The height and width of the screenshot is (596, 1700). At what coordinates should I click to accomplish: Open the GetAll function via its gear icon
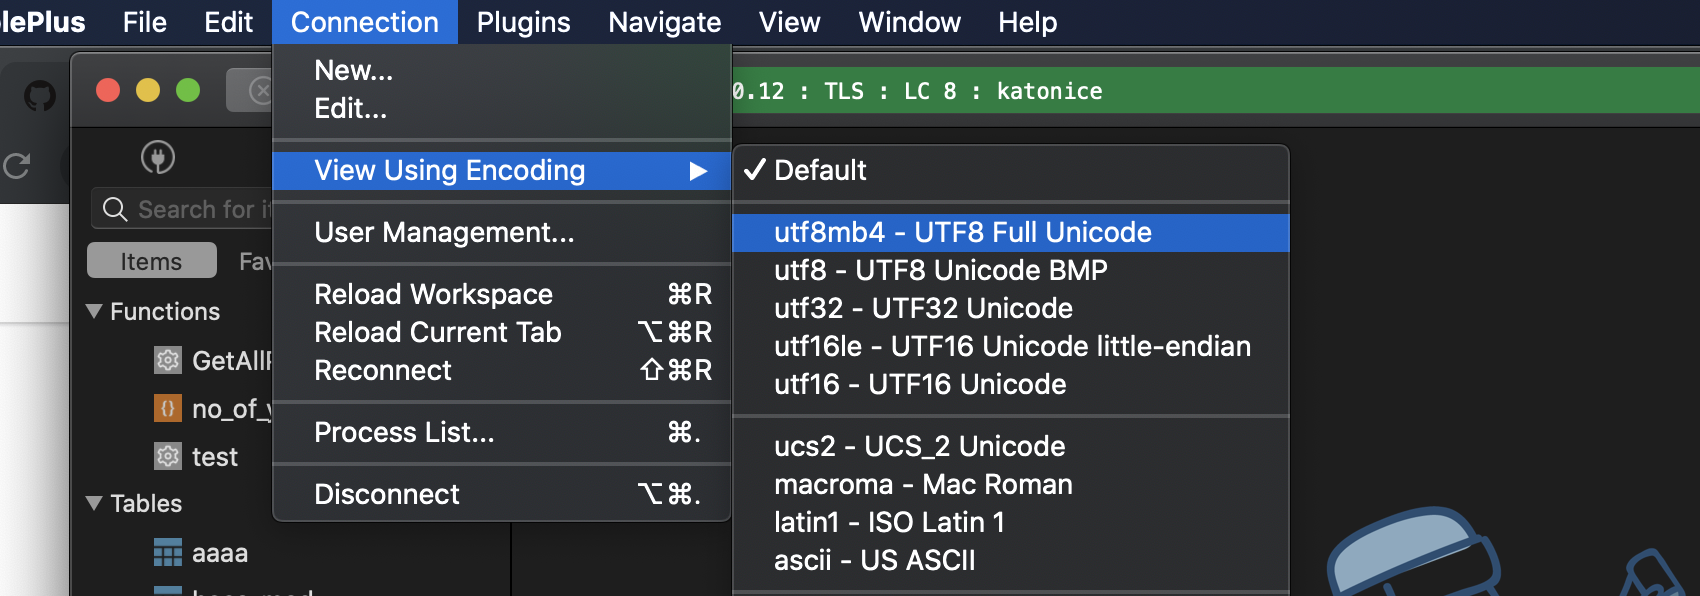click(x=168, y=361)
